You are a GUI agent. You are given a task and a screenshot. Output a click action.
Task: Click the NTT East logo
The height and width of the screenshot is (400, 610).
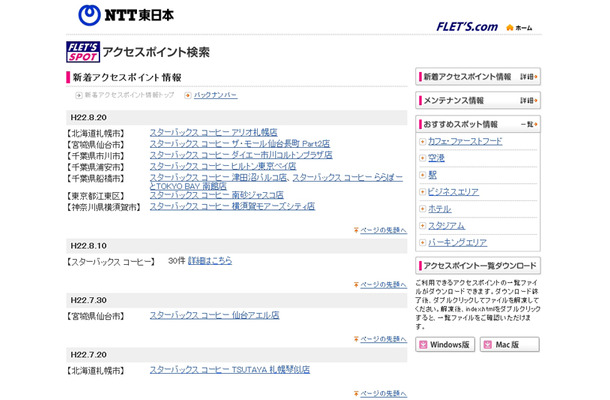coord(126,15)
